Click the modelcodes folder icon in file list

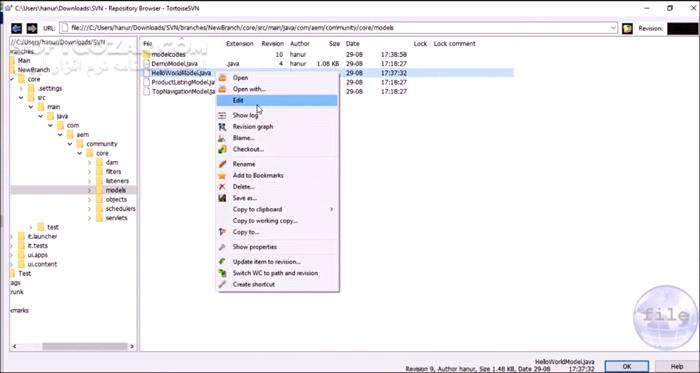147,54
